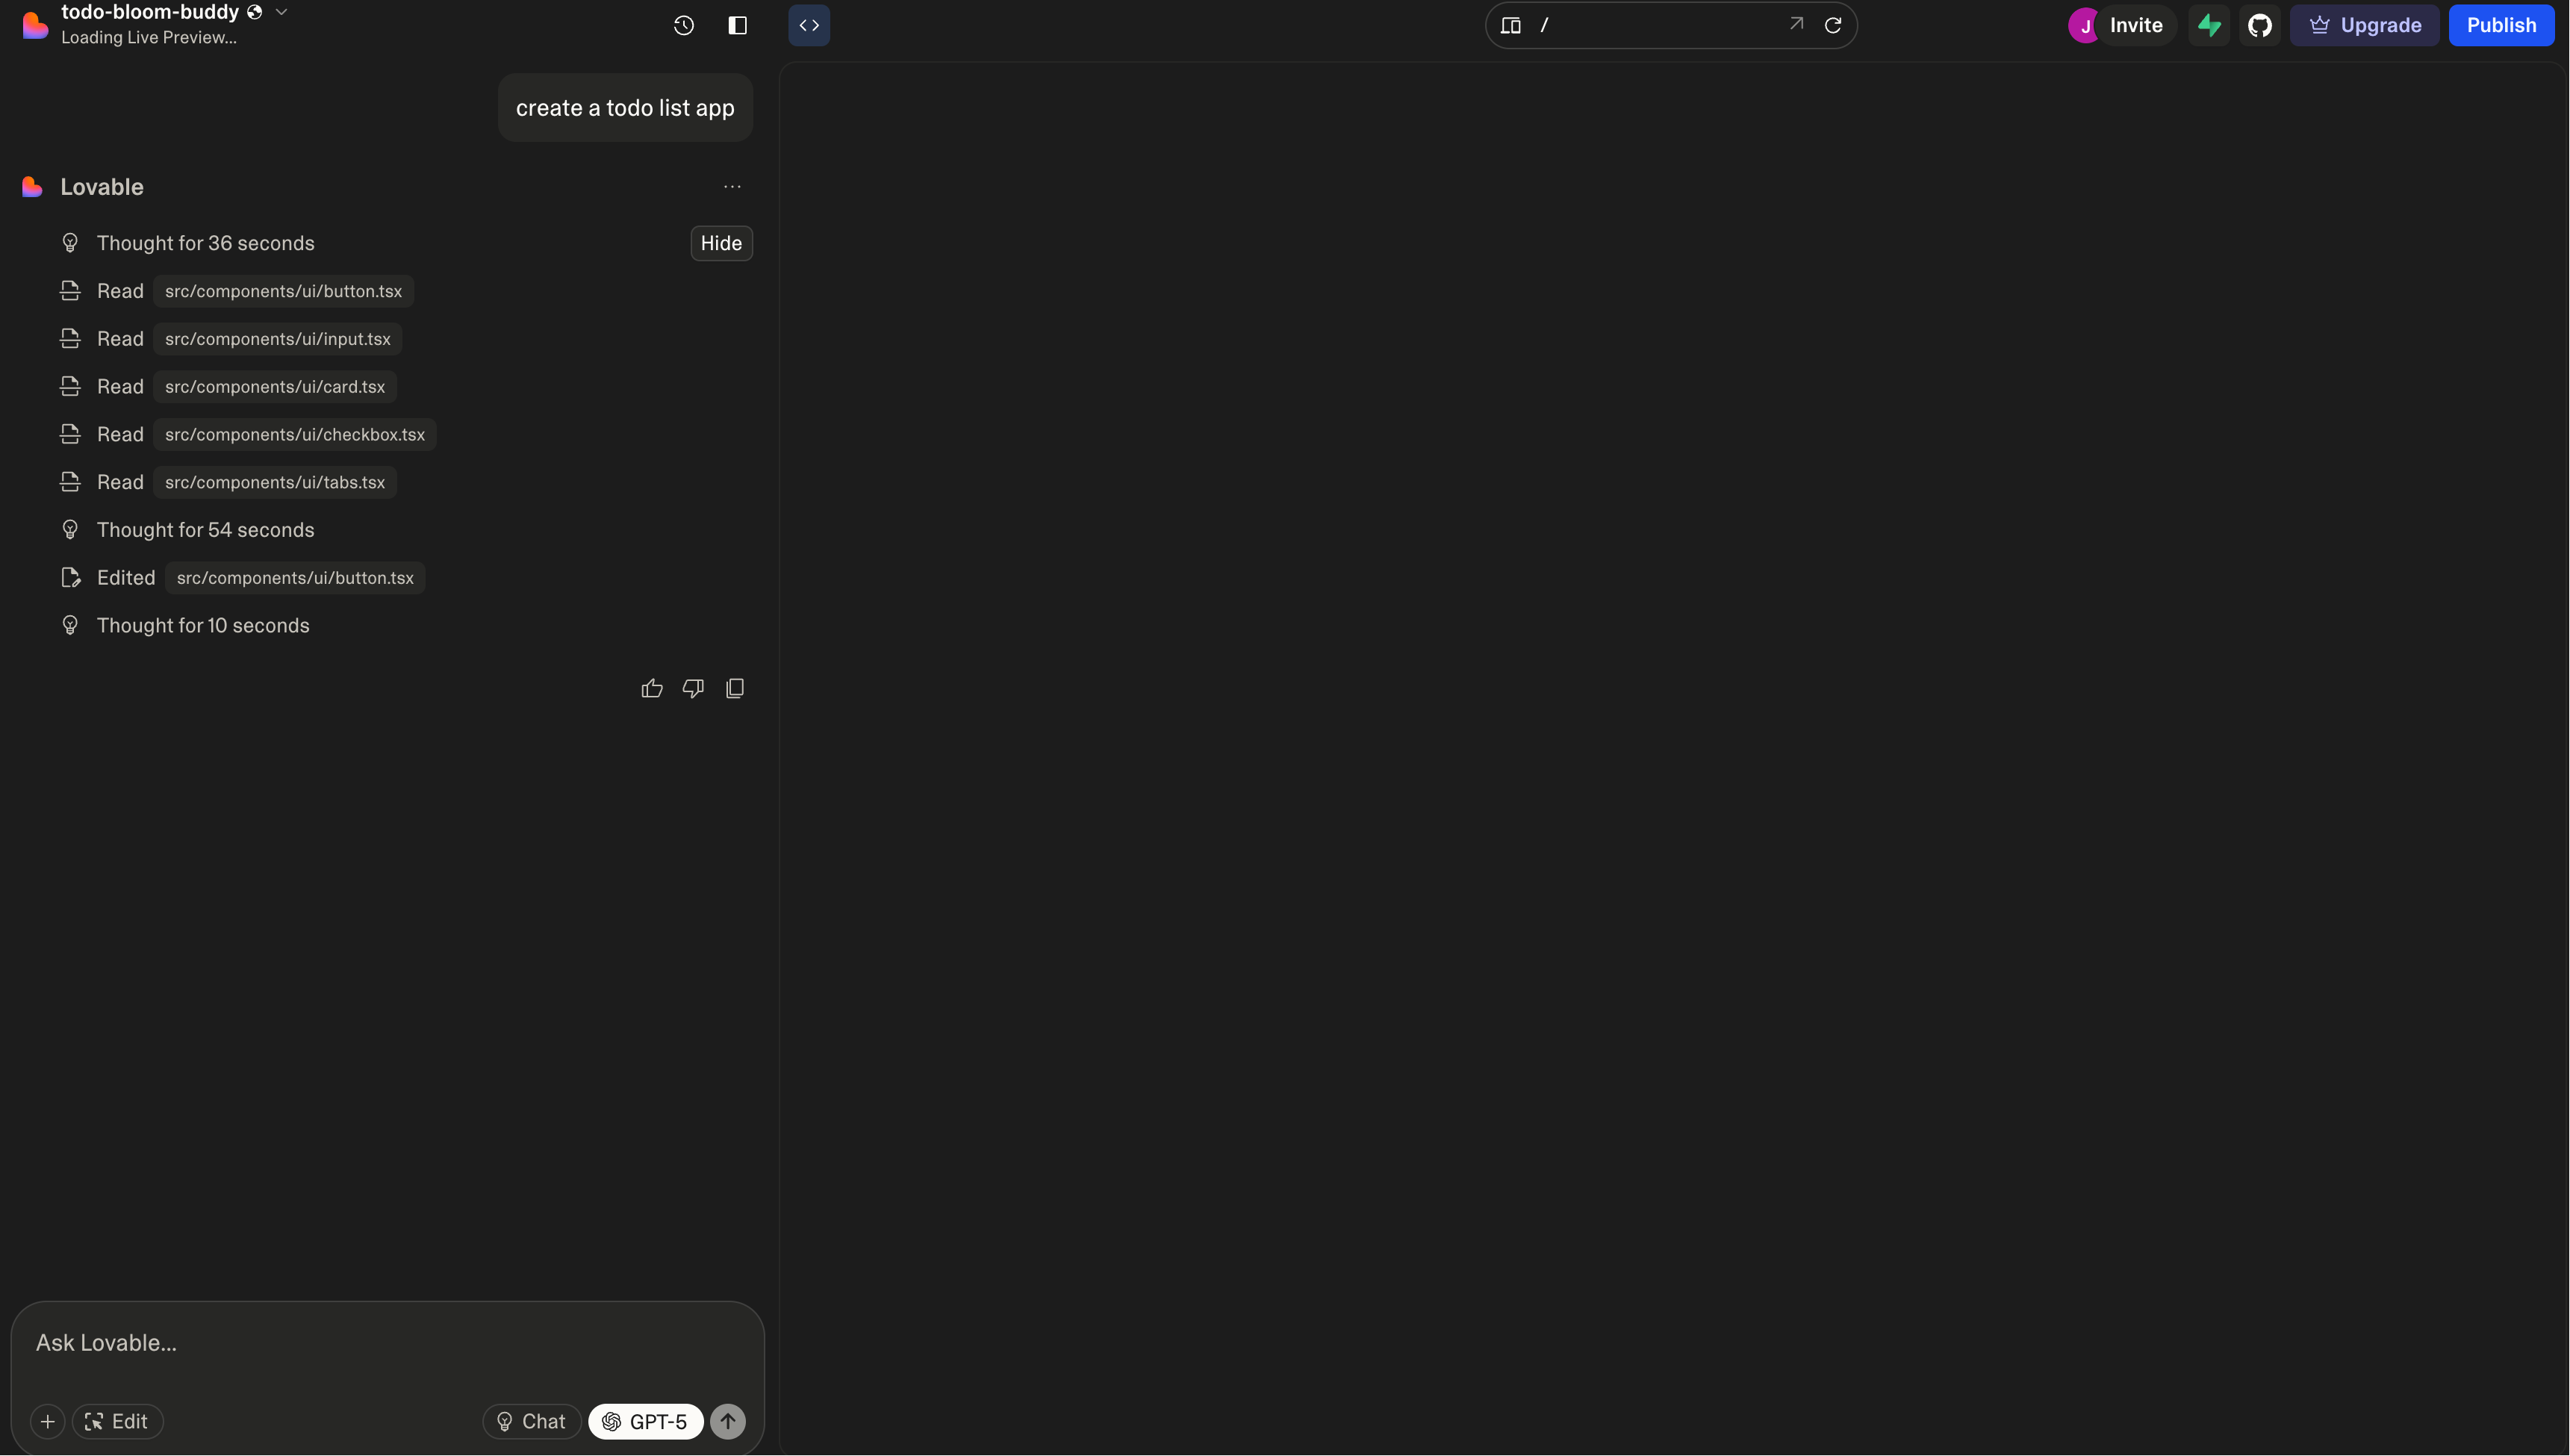This screenshot has height=1456, width=2570.
Task: Click the Edit select-element button
Action: tap(117, 1421)
